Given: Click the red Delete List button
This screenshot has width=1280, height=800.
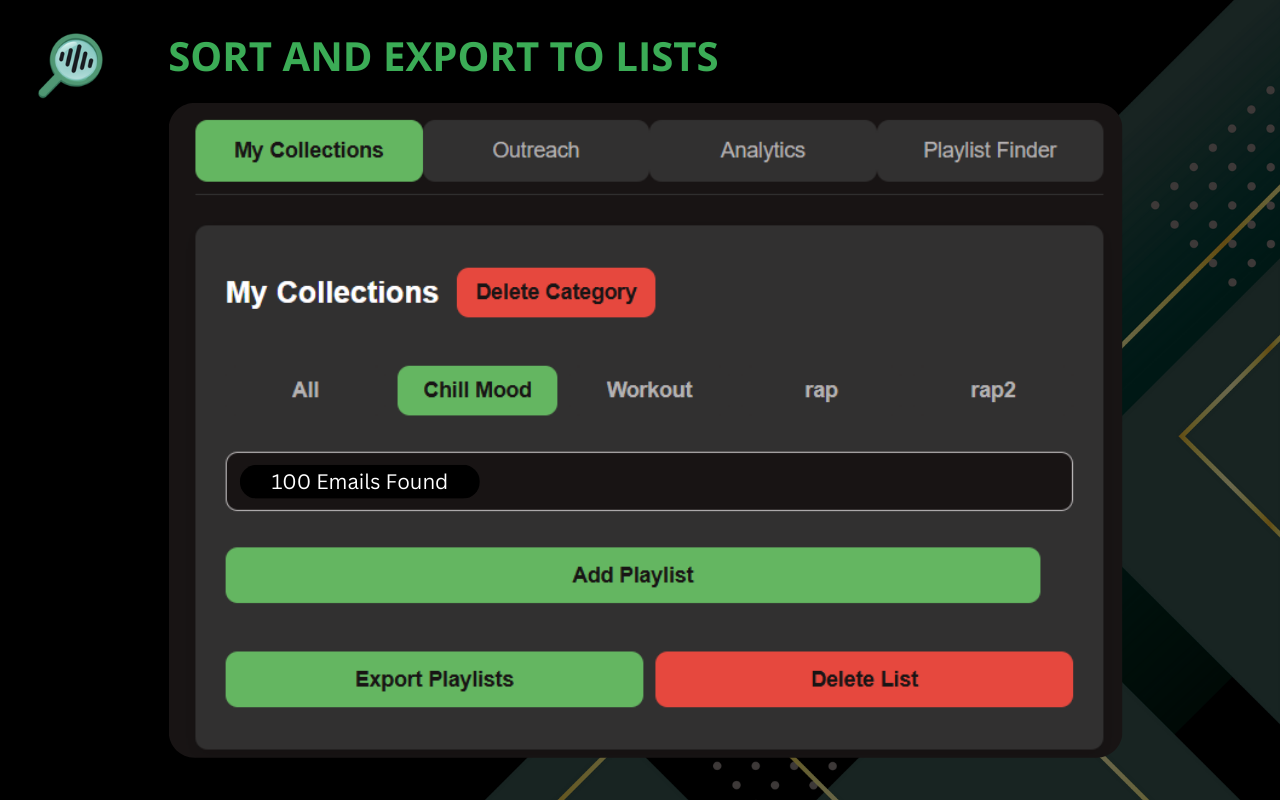Looking at the screenshot, I should (864, 679).
